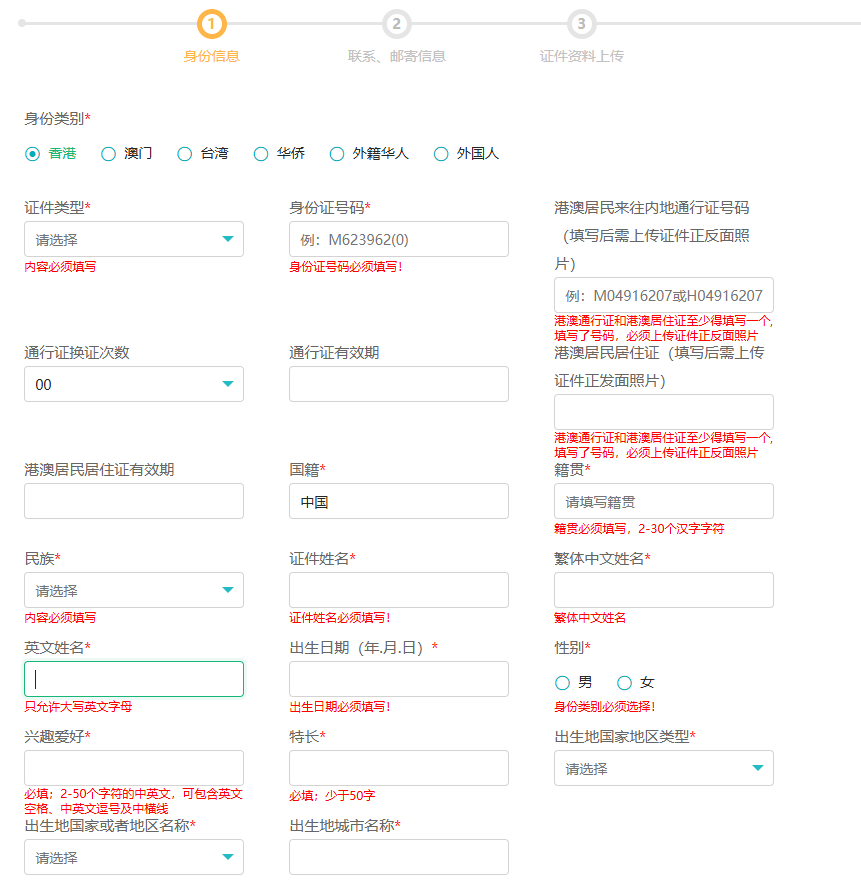Click the 籍贯 input field
861x880 pixels.
[x=663, y=501]
